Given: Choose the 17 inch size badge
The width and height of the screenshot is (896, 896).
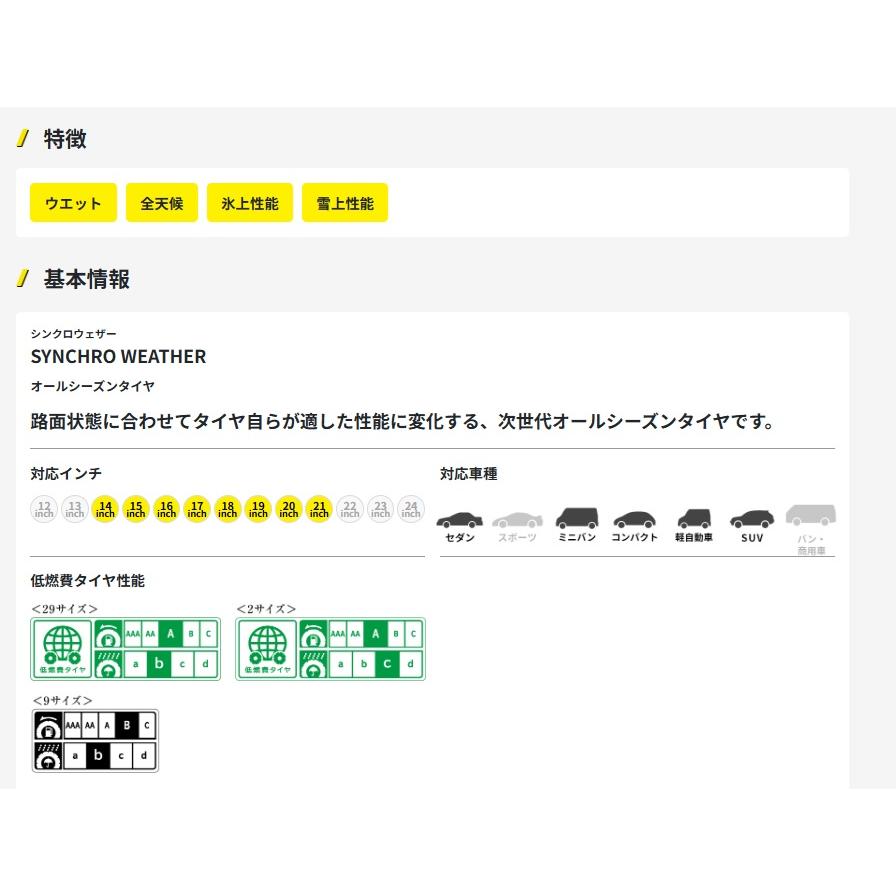Looking at the screenshot, I should pos(197,509).
